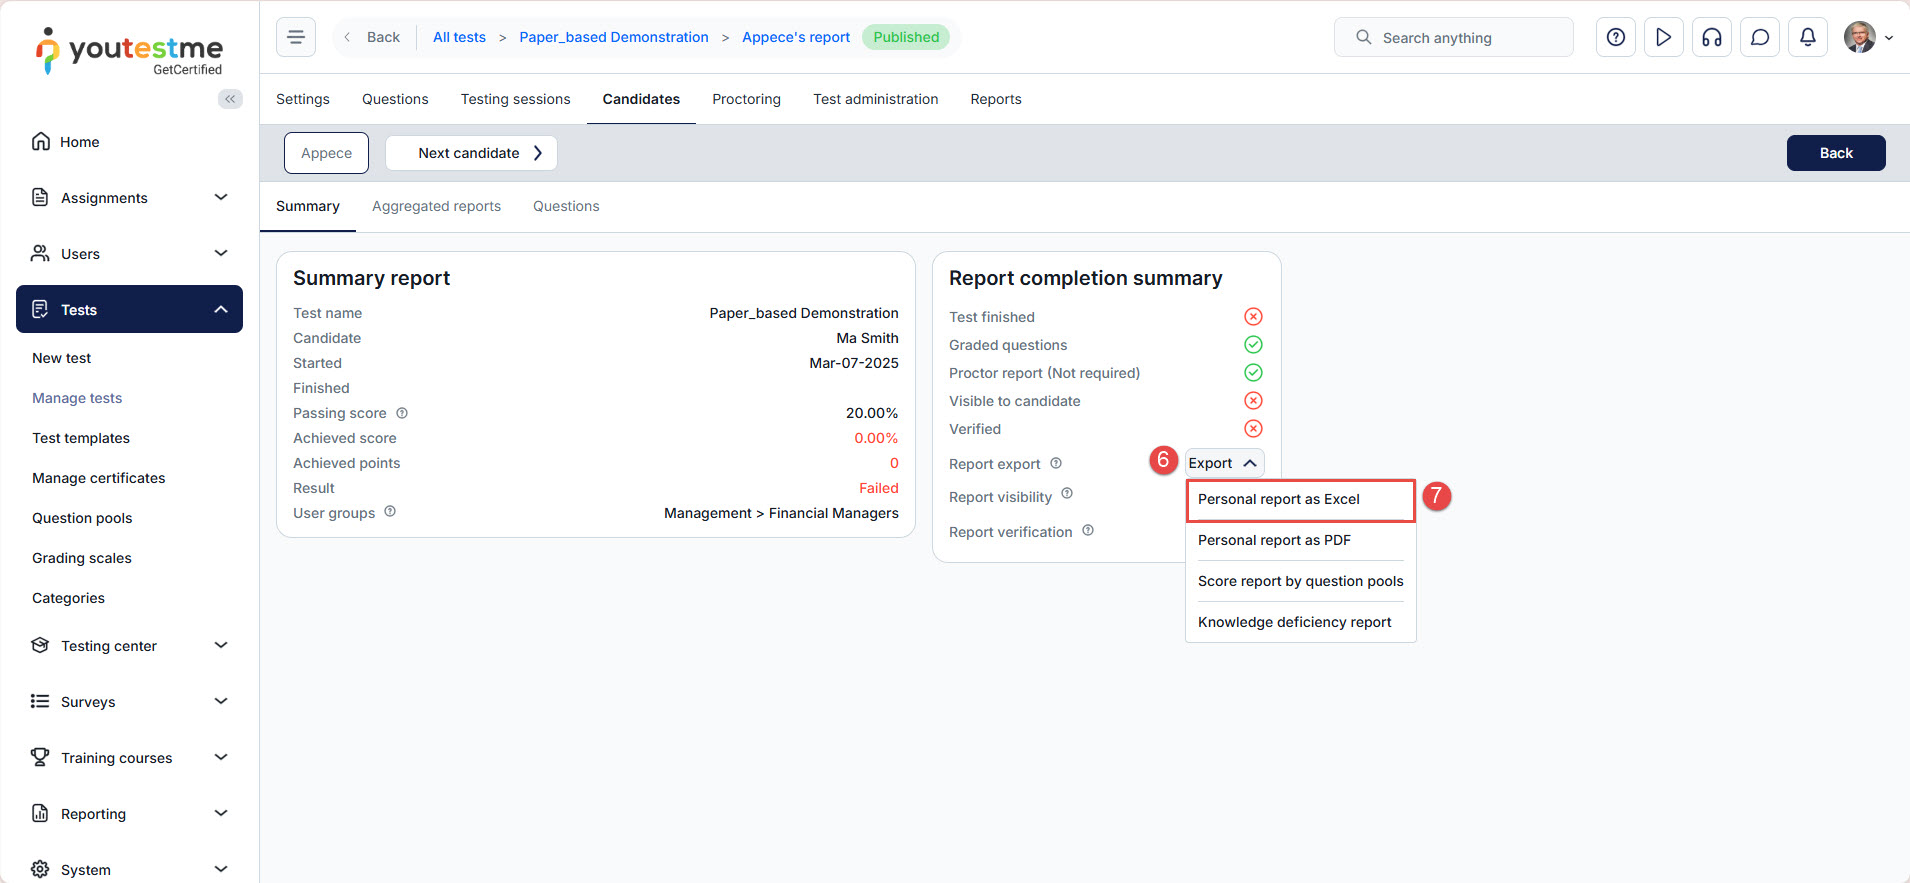The width and height of the screenshot is (1910, 883).
Task: Click the Test finished status icon
Action: [x=1253, y=317]
